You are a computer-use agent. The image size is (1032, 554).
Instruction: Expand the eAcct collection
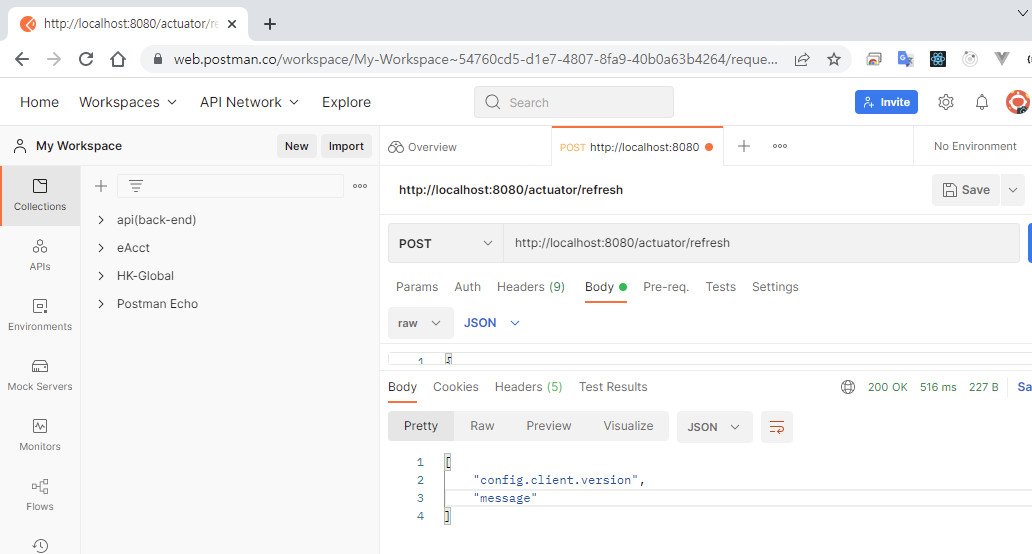click(101, 248)
